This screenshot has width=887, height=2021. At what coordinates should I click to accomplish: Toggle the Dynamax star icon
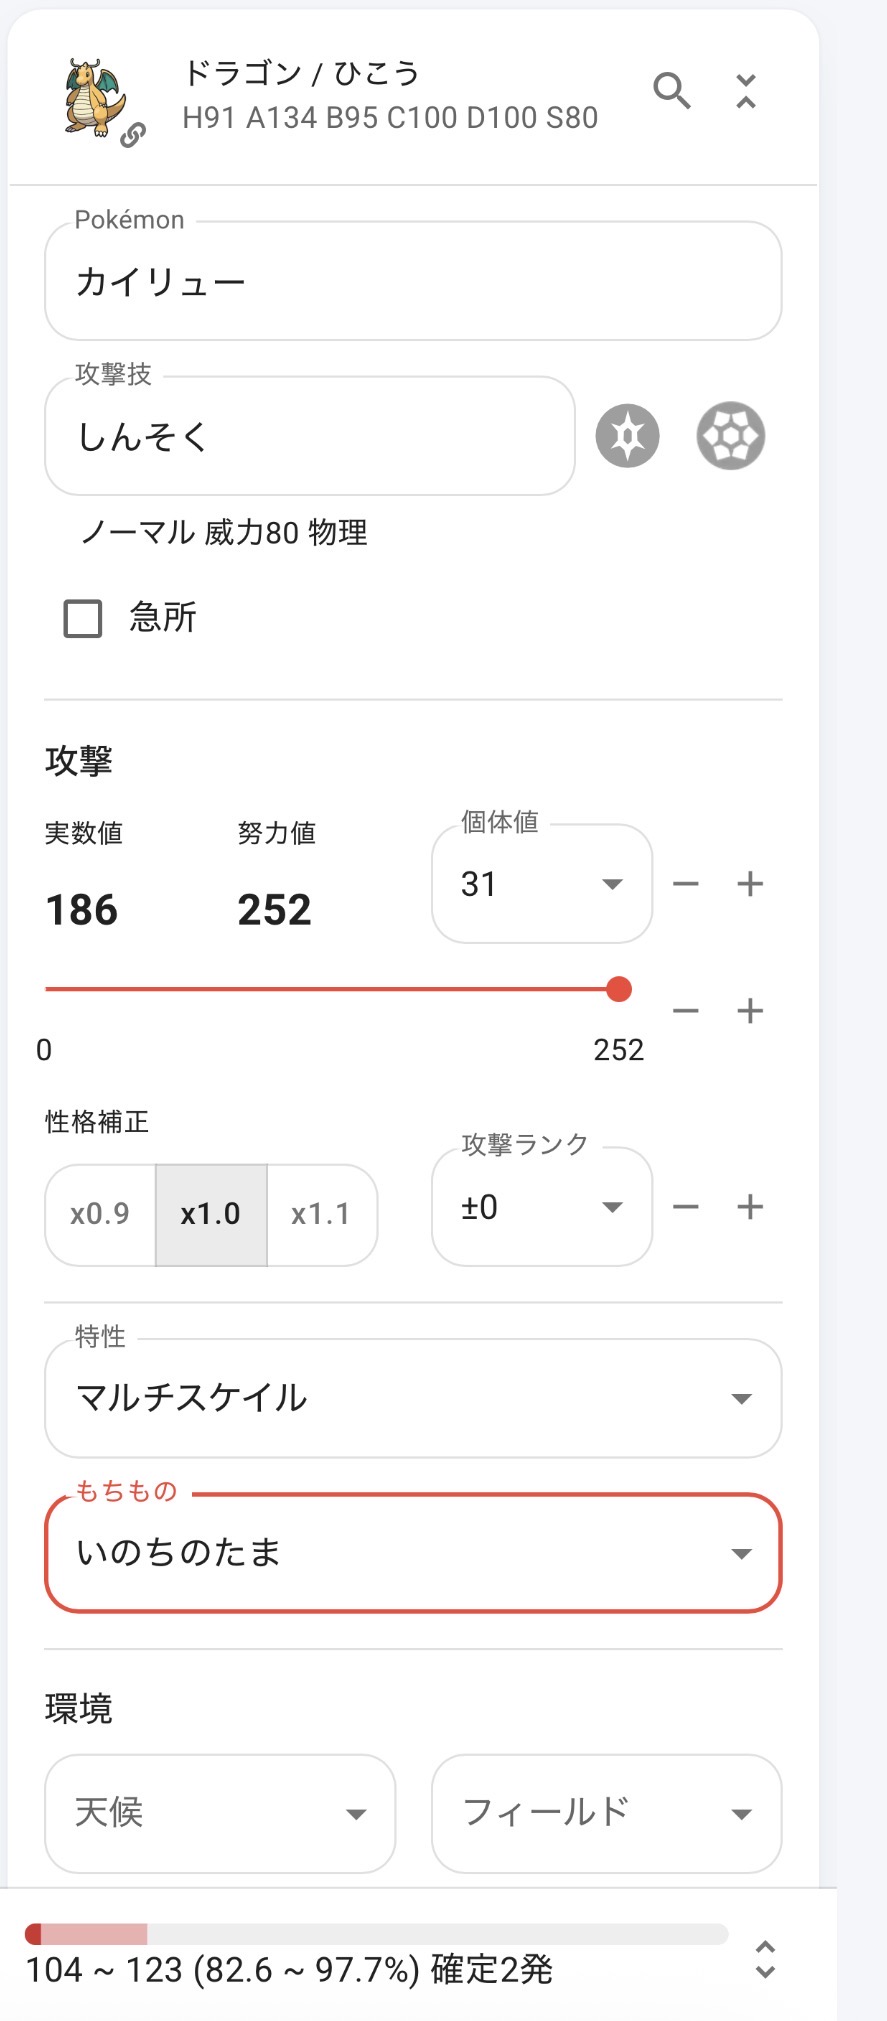click(628, 436)
